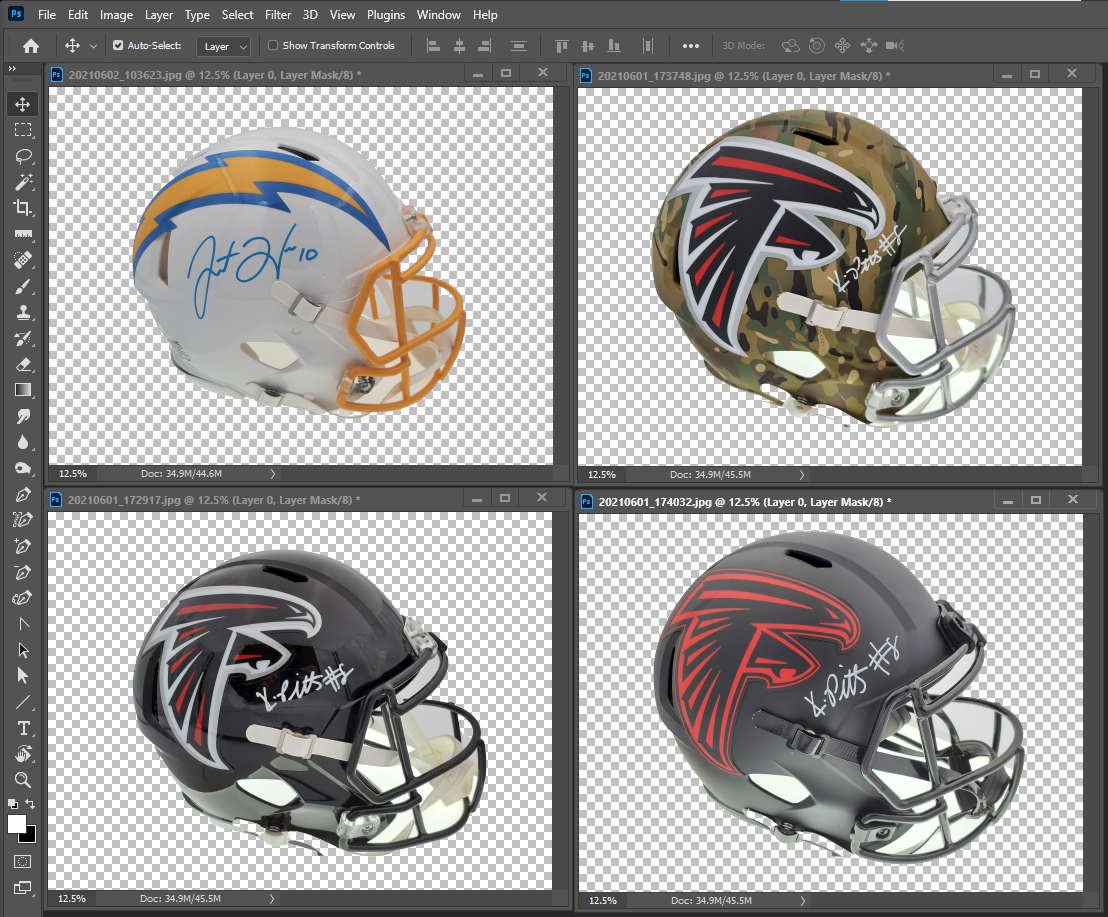Select the Move tool
The height and width of the screenshot is (917, 1108).
coord(22,103)
